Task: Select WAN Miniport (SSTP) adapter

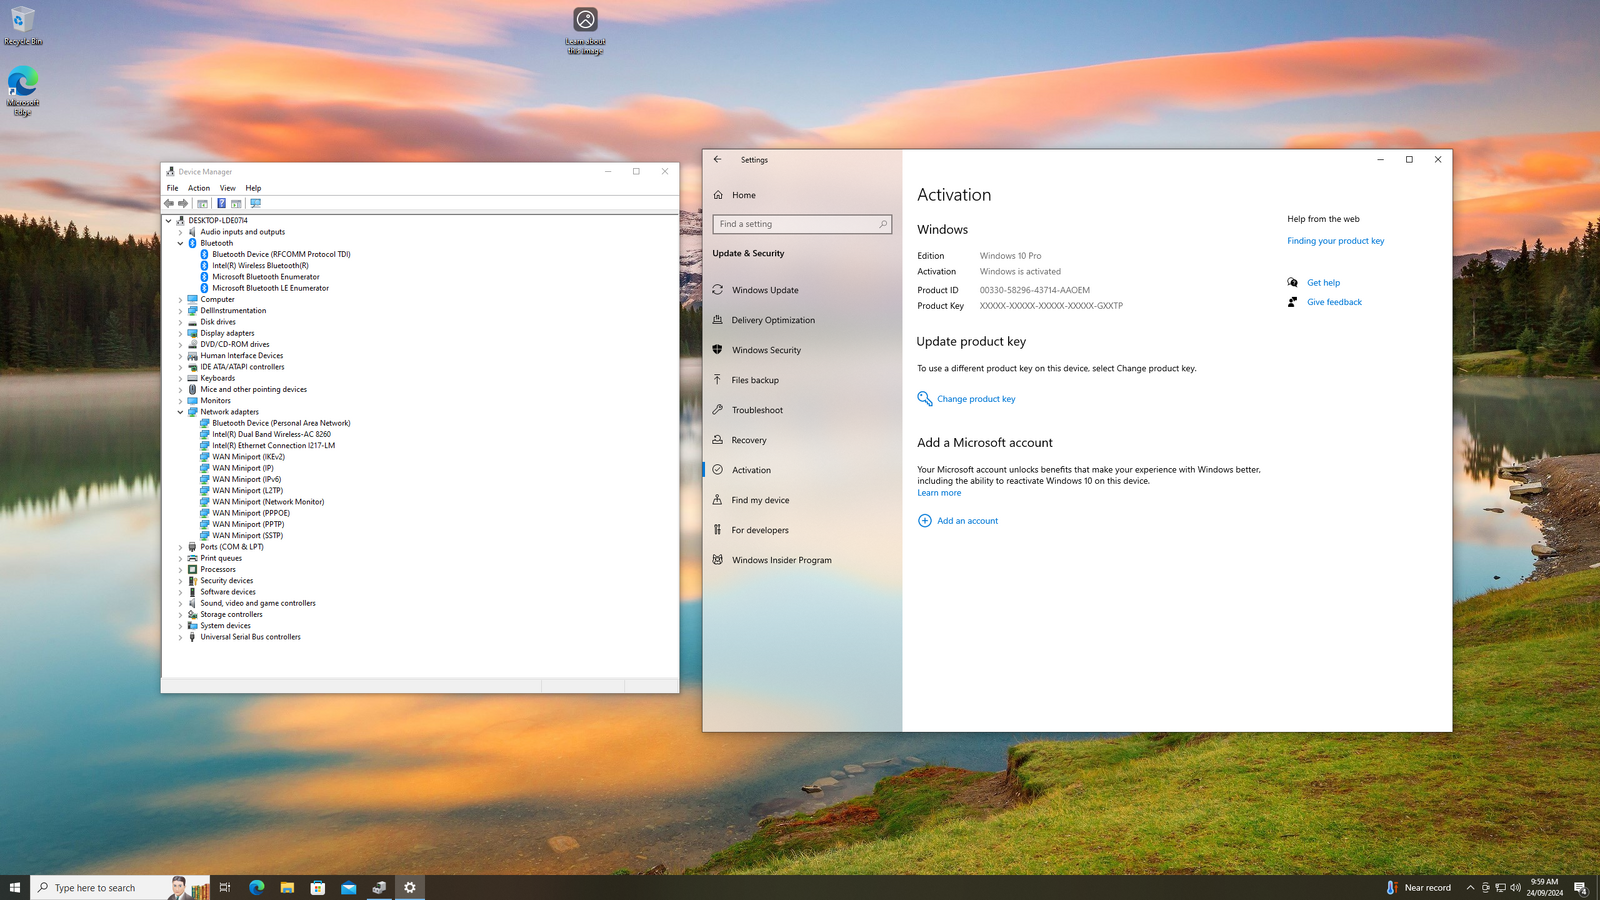Action: point(247,536)
